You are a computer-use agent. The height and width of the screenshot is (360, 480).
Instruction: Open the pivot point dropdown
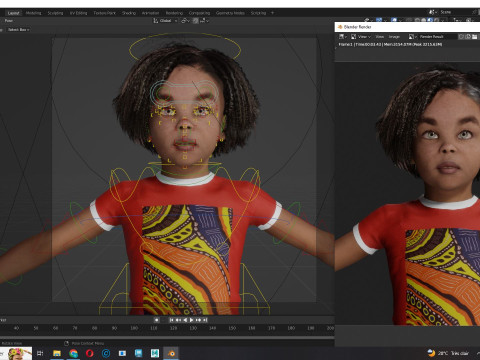coord(185,21)
